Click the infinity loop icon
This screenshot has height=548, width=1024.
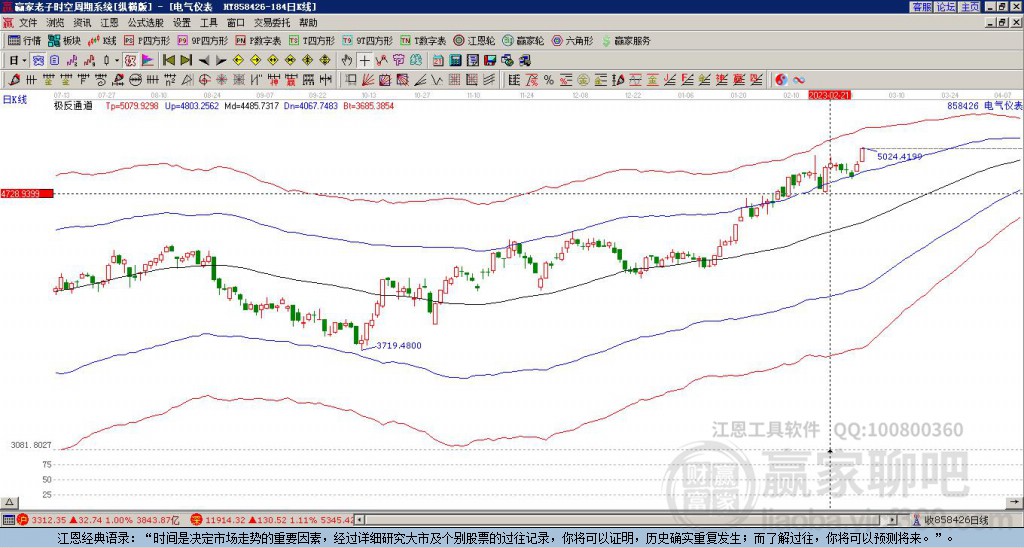click(x=799, y=80)
